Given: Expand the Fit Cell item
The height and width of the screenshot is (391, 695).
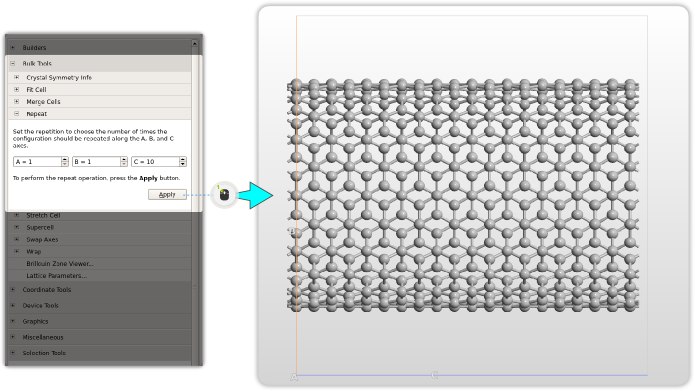Looking at the screenshot, I should (16, 90).
